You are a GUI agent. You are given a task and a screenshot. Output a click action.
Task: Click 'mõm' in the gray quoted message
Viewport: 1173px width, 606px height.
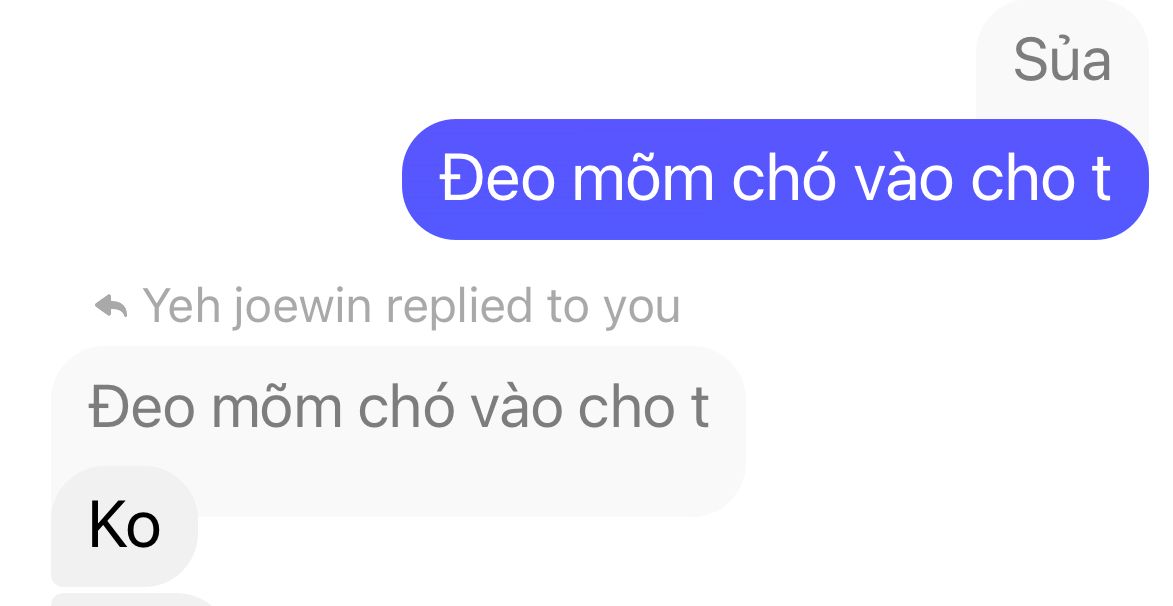tap(277, 408)
